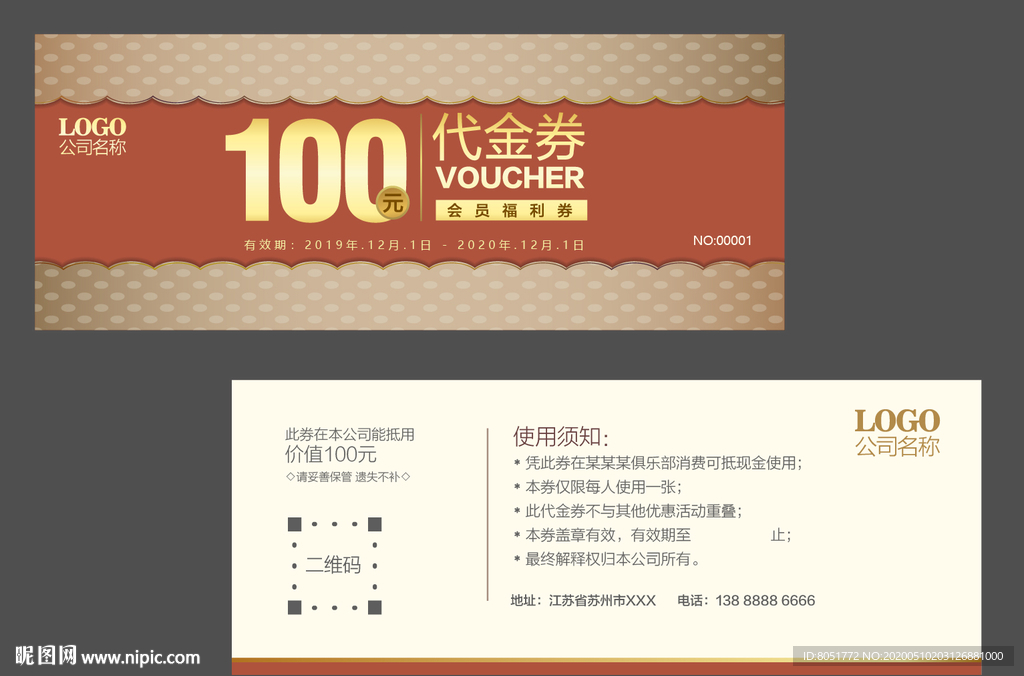Click the text 此券在本公司能抵用
The width and height of the screenshot is (1024, 676).
point(349,434)
